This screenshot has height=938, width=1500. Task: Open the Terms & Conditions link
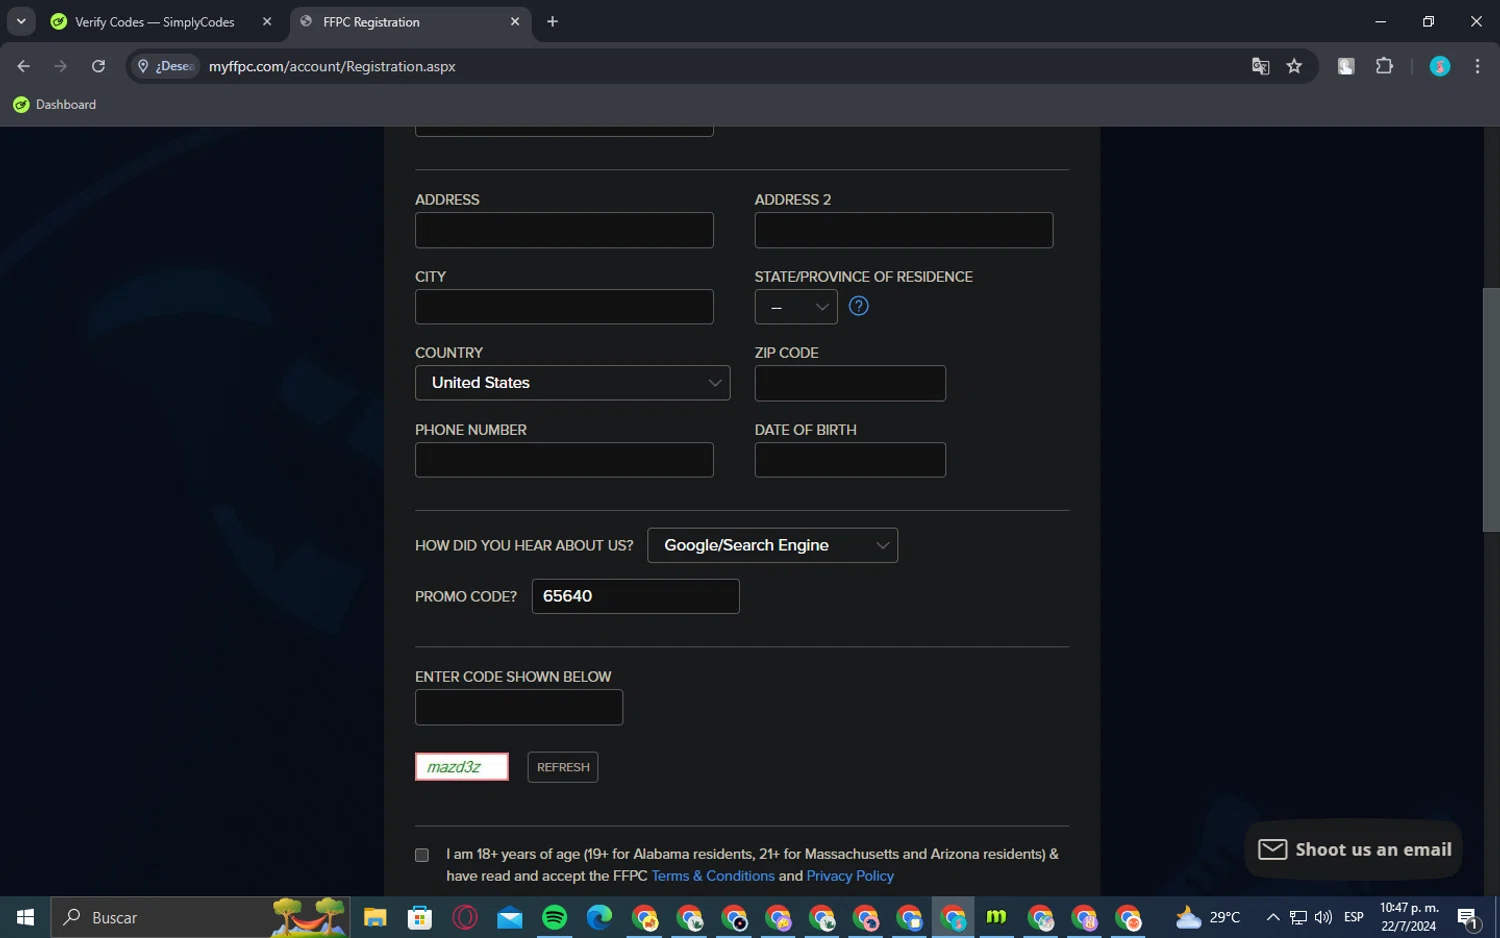click(x=713, y=876)
